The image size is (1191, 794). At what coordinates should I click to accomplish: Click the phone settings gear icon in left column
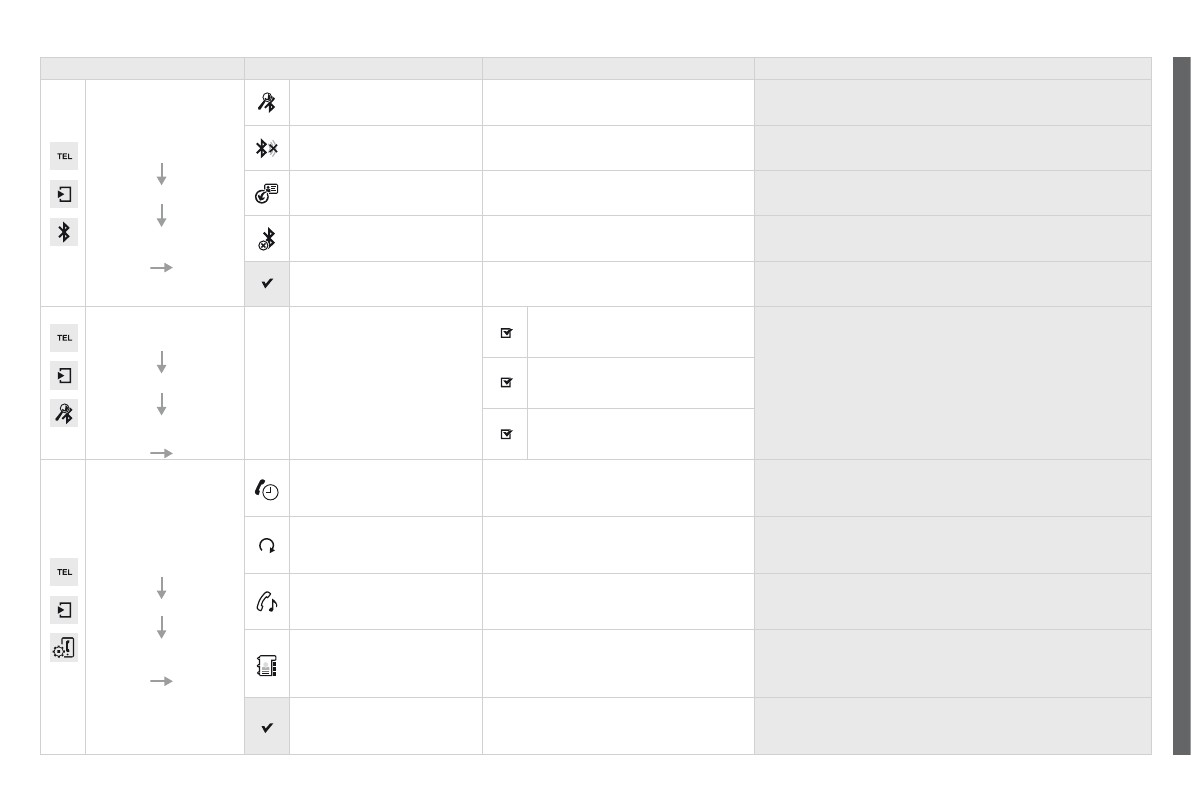[x=64, y=647]
